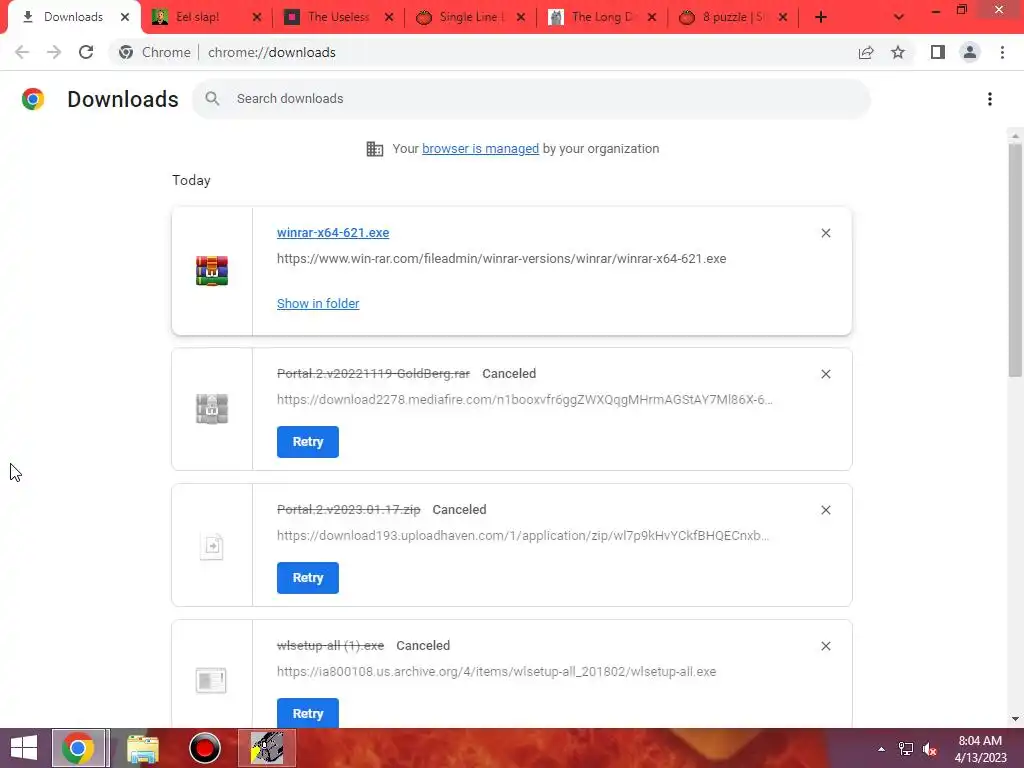Go back to previous page
Screen dimensions: 1024x768
click(x=22, y=52)
